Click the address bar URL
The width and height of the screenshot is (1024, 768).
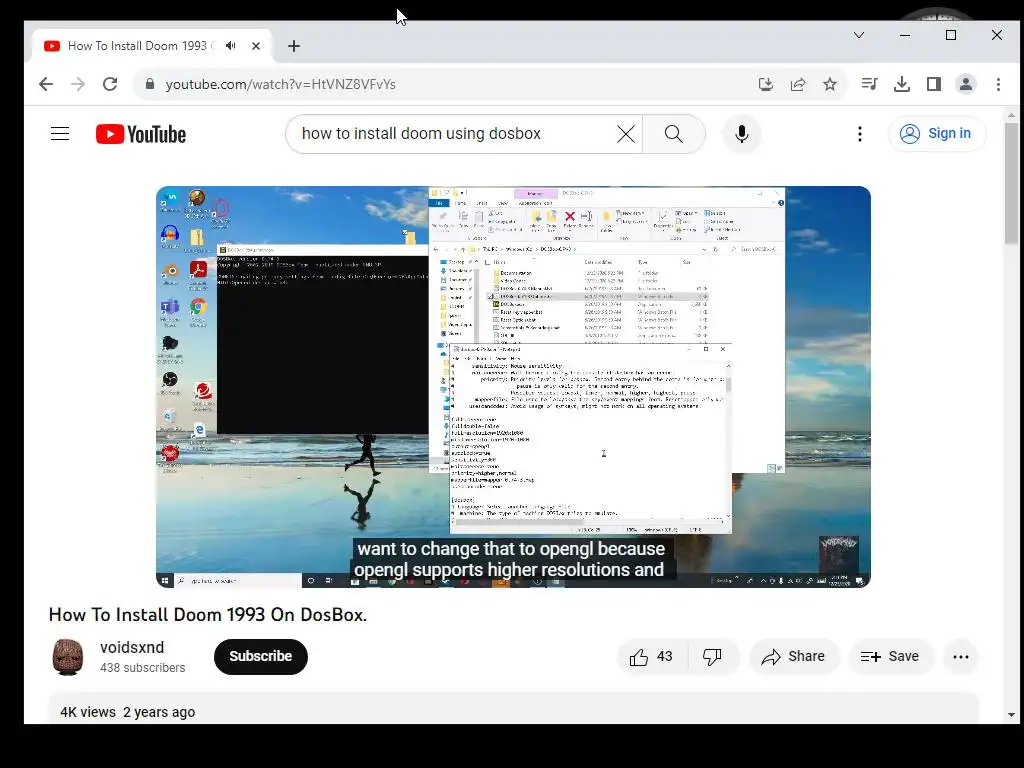[280, 84]
